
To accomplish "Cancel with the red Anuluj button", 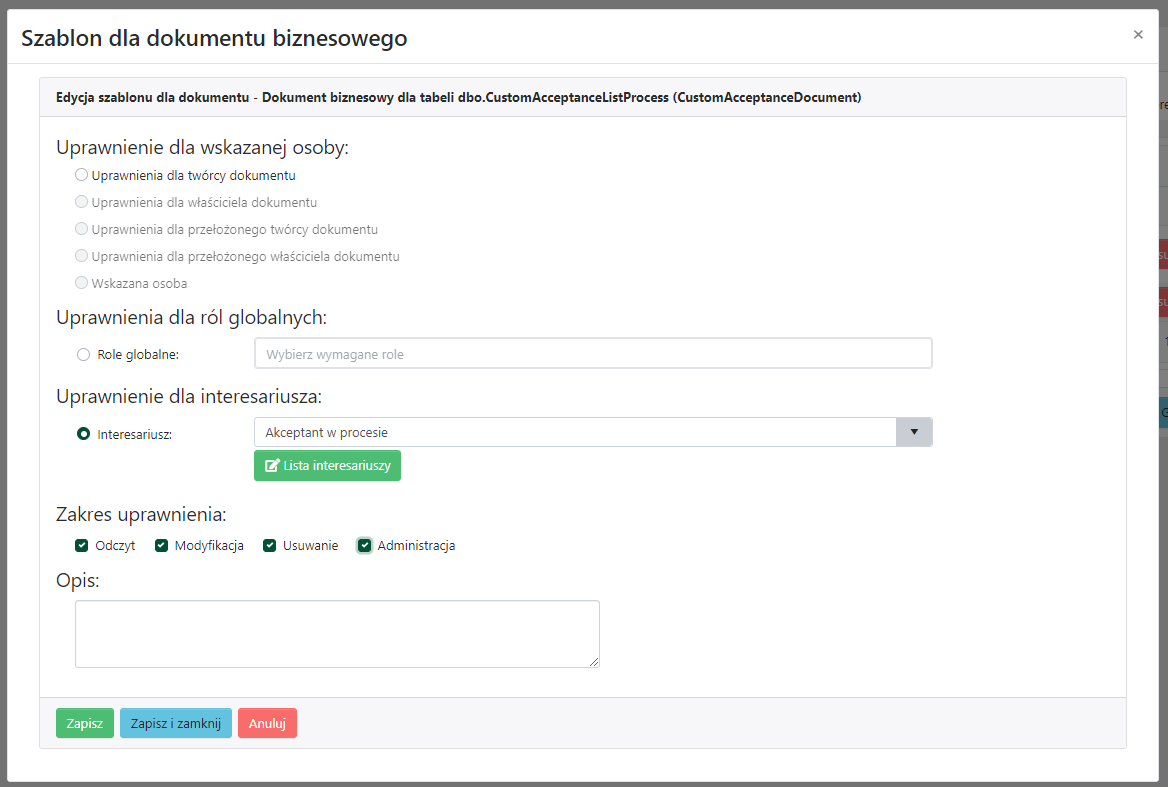I will [267, 723].
